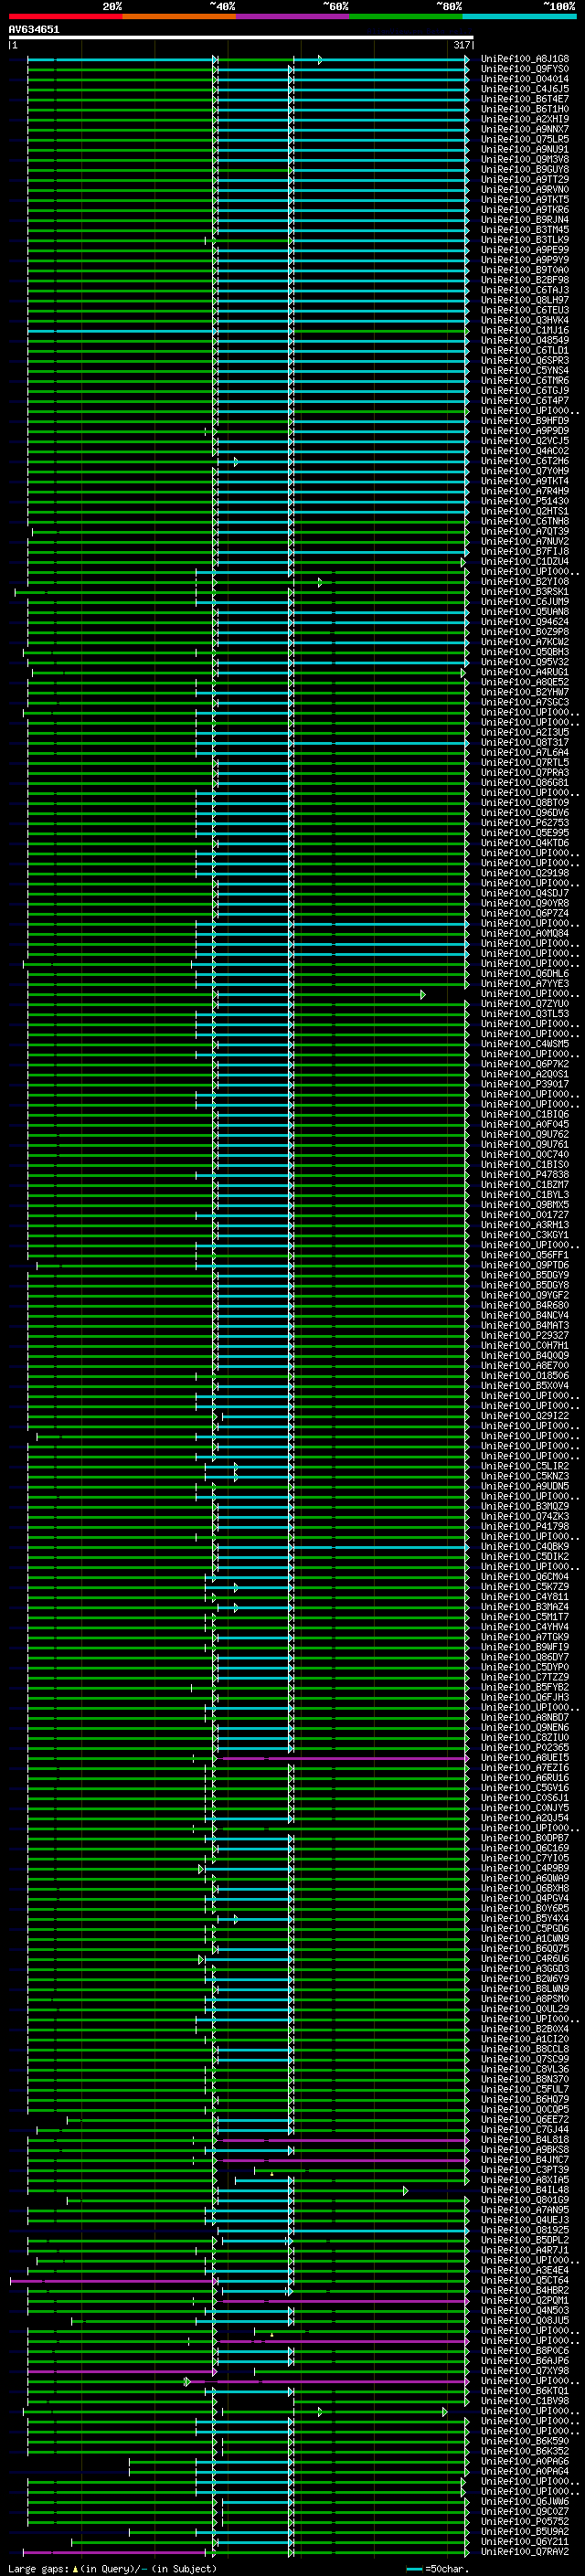Screen dimensions: 585x2576
Task: Select the UniRef100_P39017 label
Action: 525,1084
